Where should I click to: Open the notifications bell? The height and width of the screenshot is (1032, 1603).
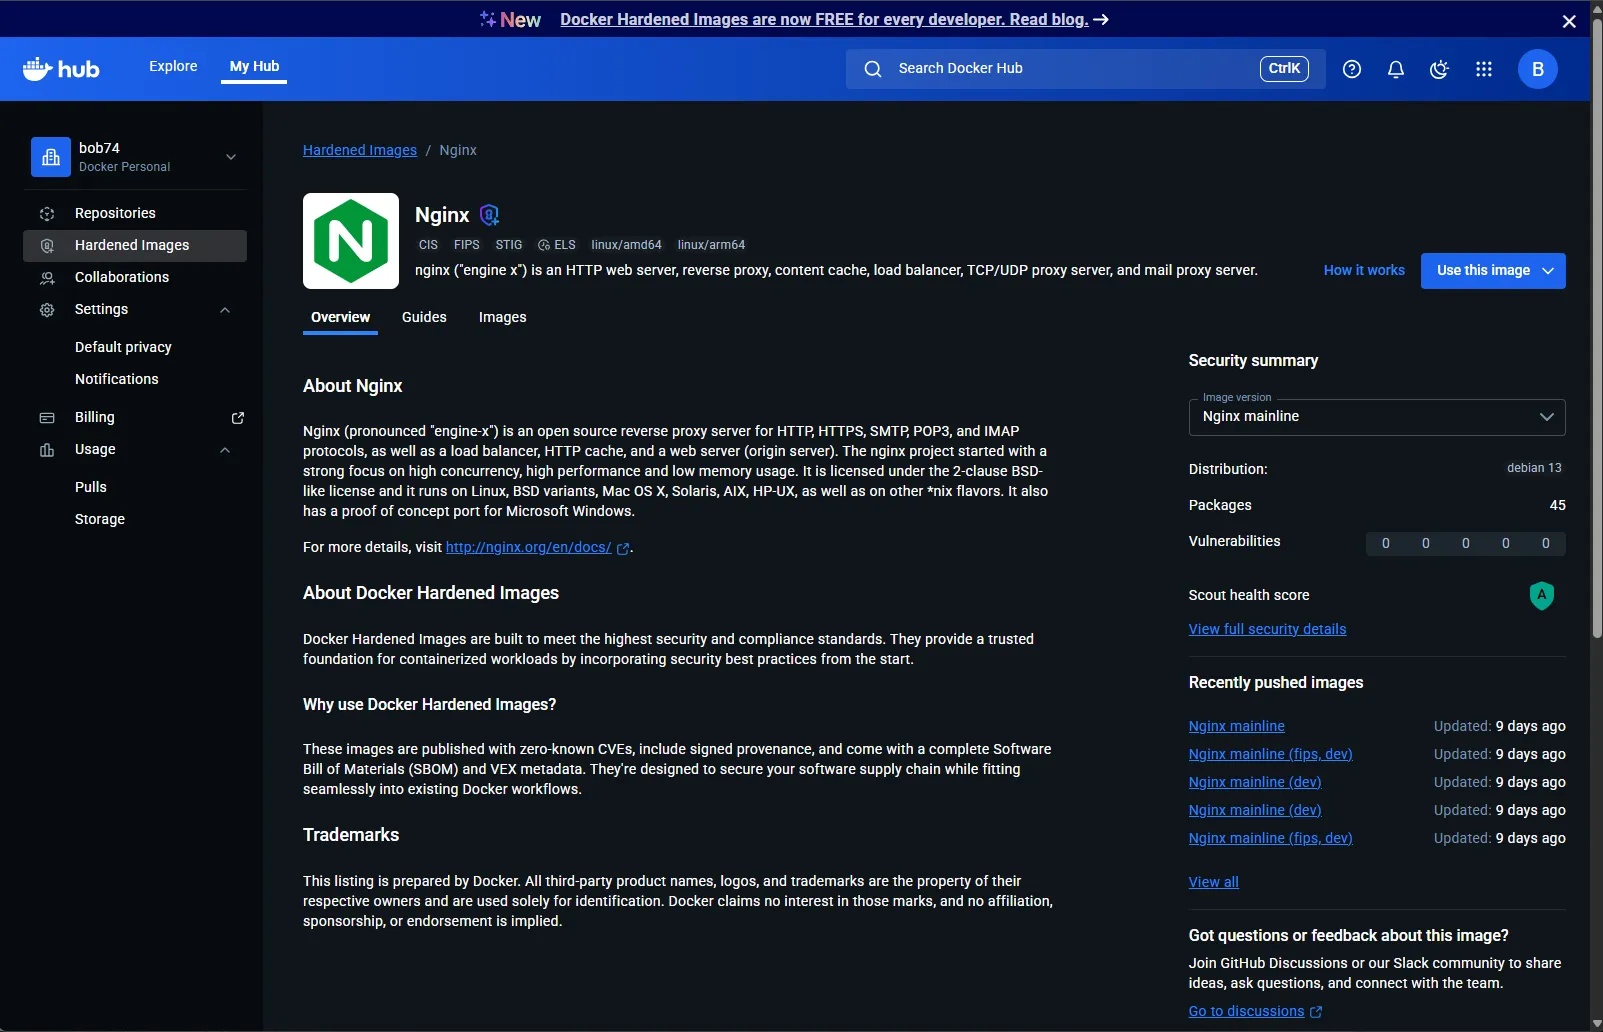[1395, 69]
